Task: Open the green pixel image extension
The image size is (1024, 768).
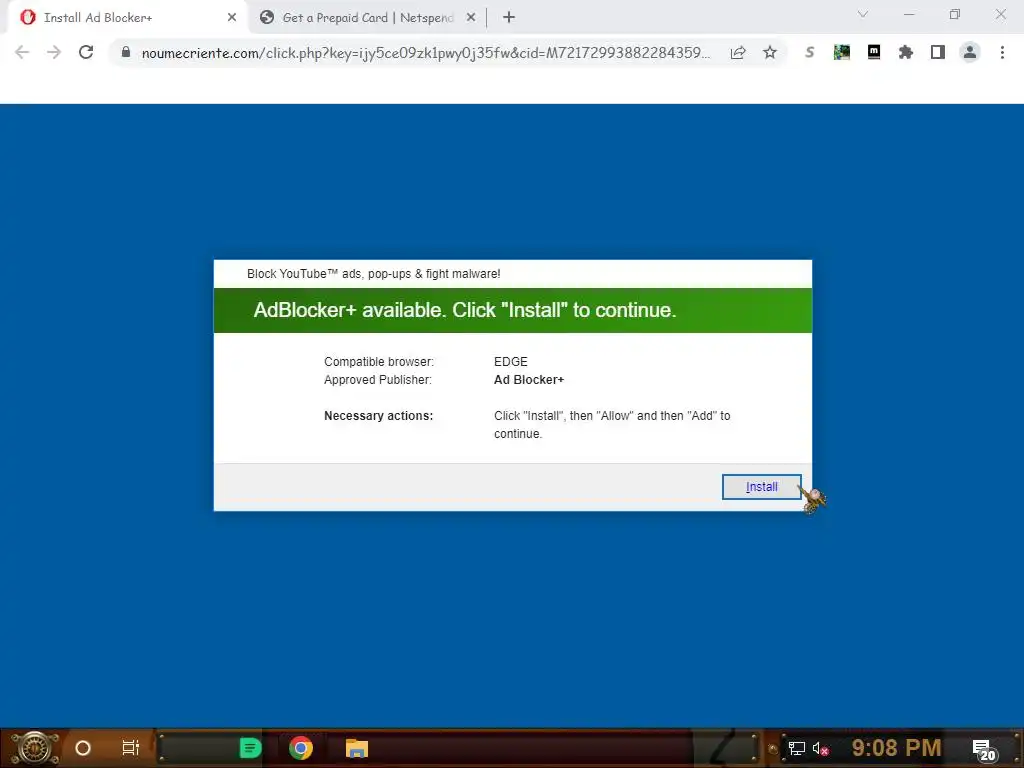Action: (x=842, y=52)
